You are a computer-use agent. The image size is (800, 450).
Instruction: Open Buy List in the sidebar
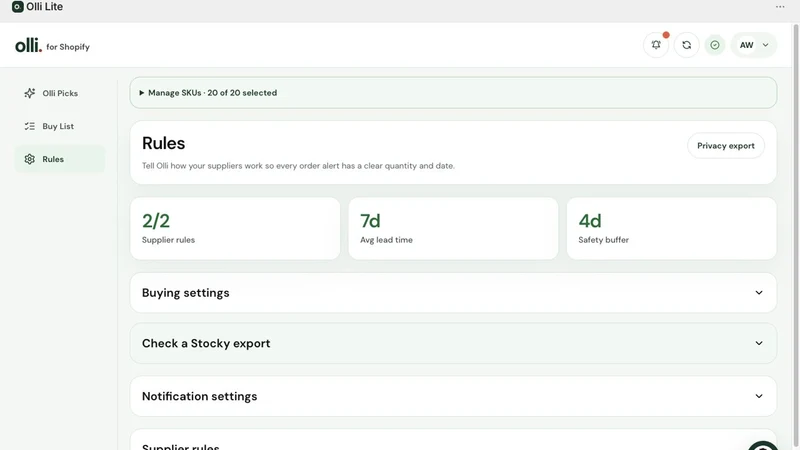60,126
